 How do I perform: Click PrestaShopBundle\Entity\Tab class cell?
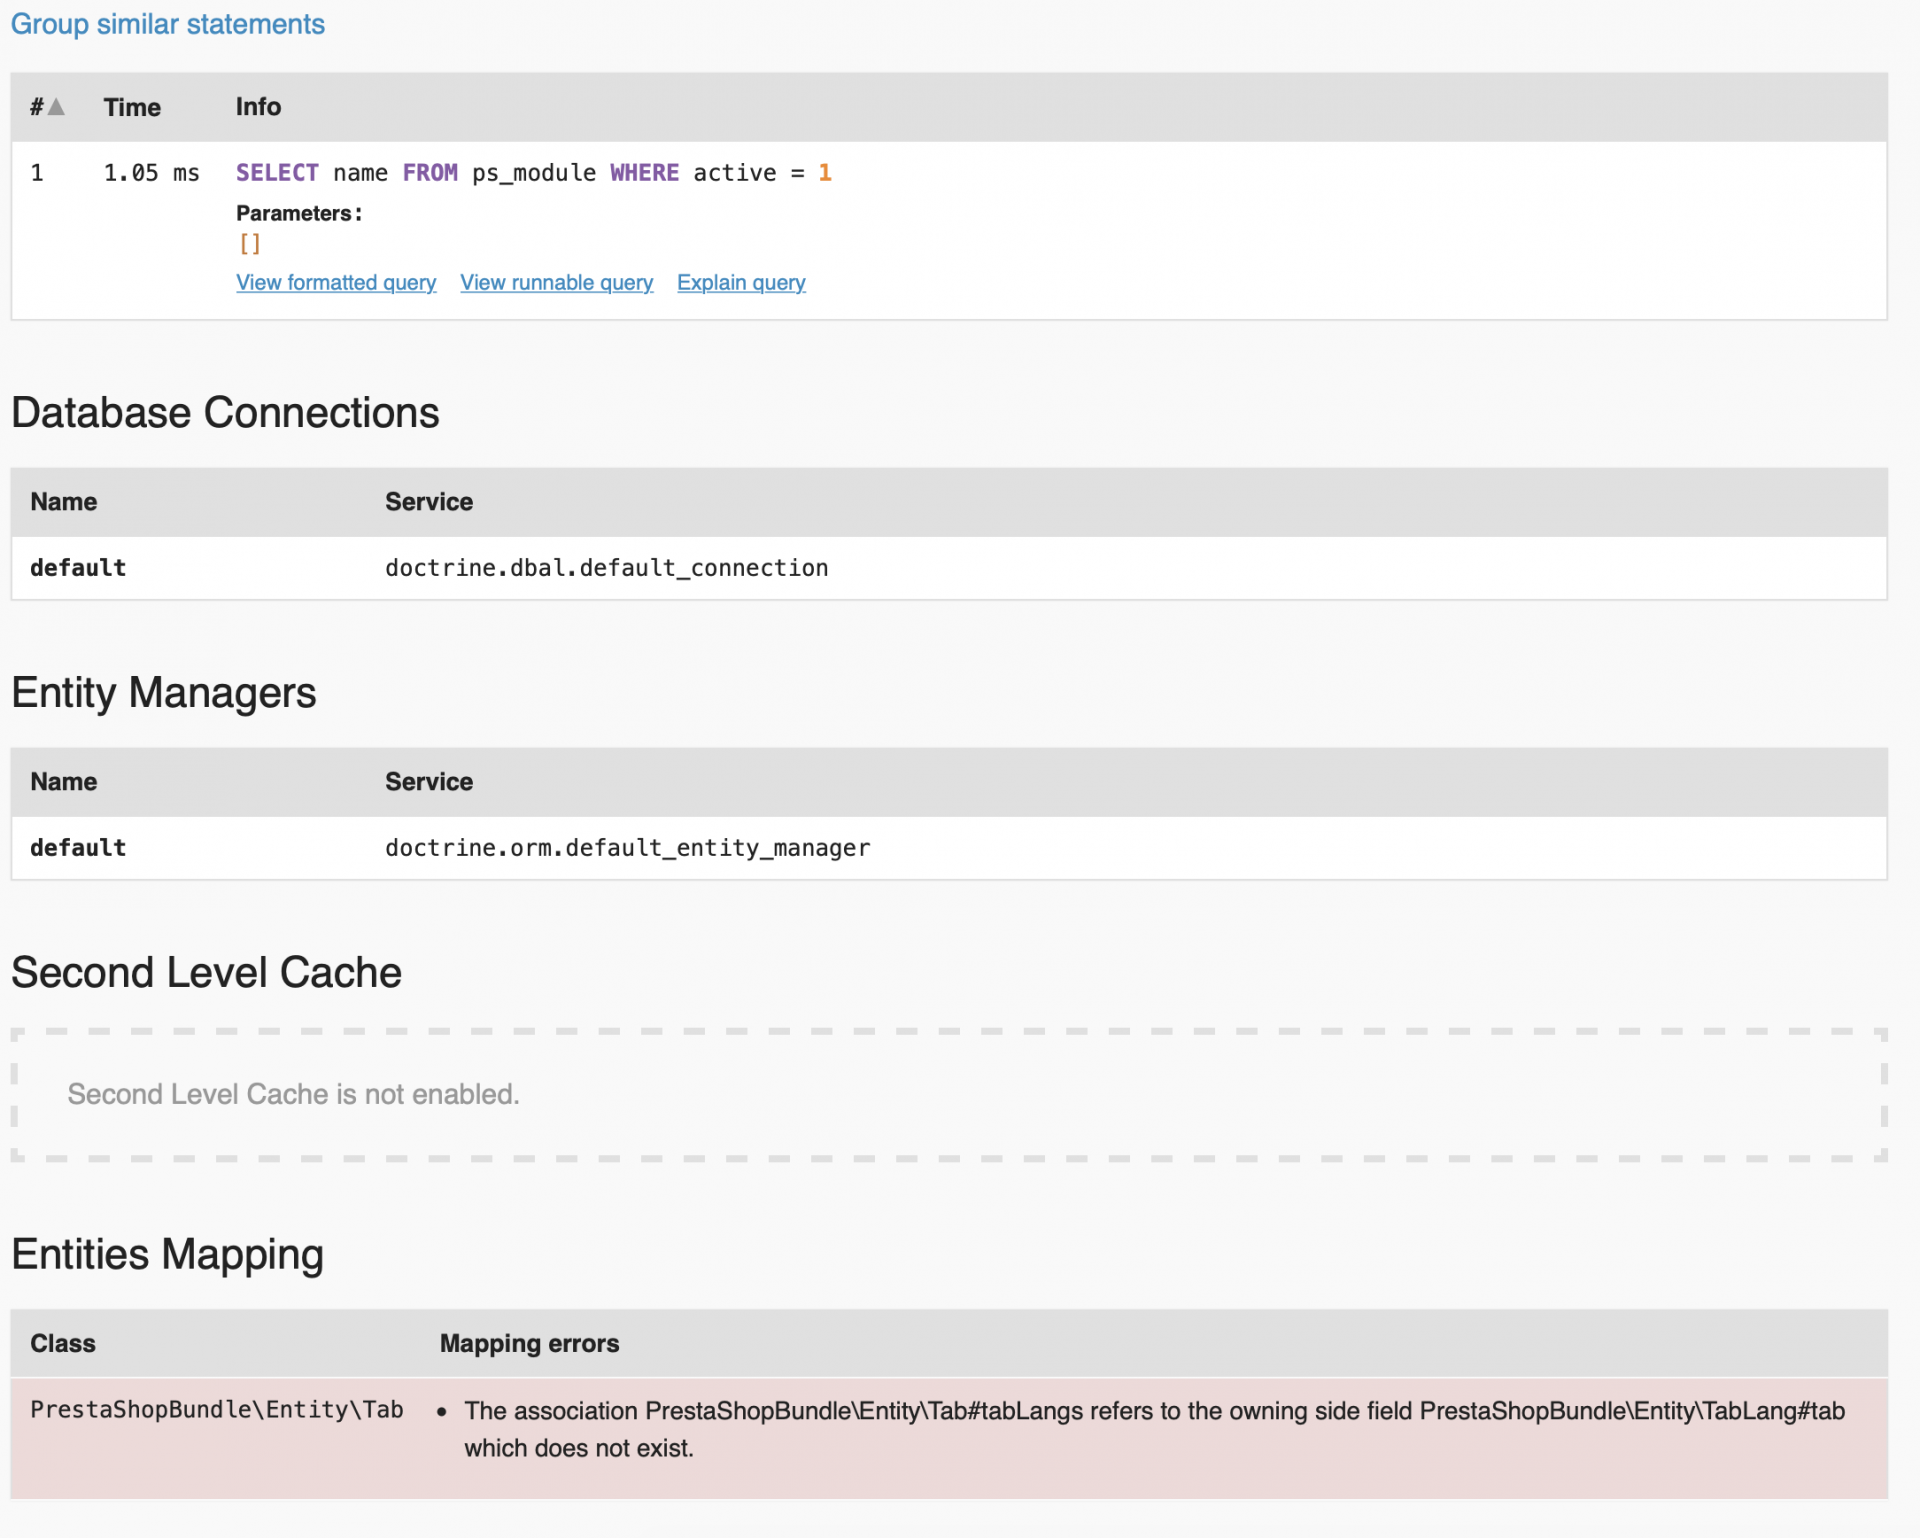coord(216,1410)
